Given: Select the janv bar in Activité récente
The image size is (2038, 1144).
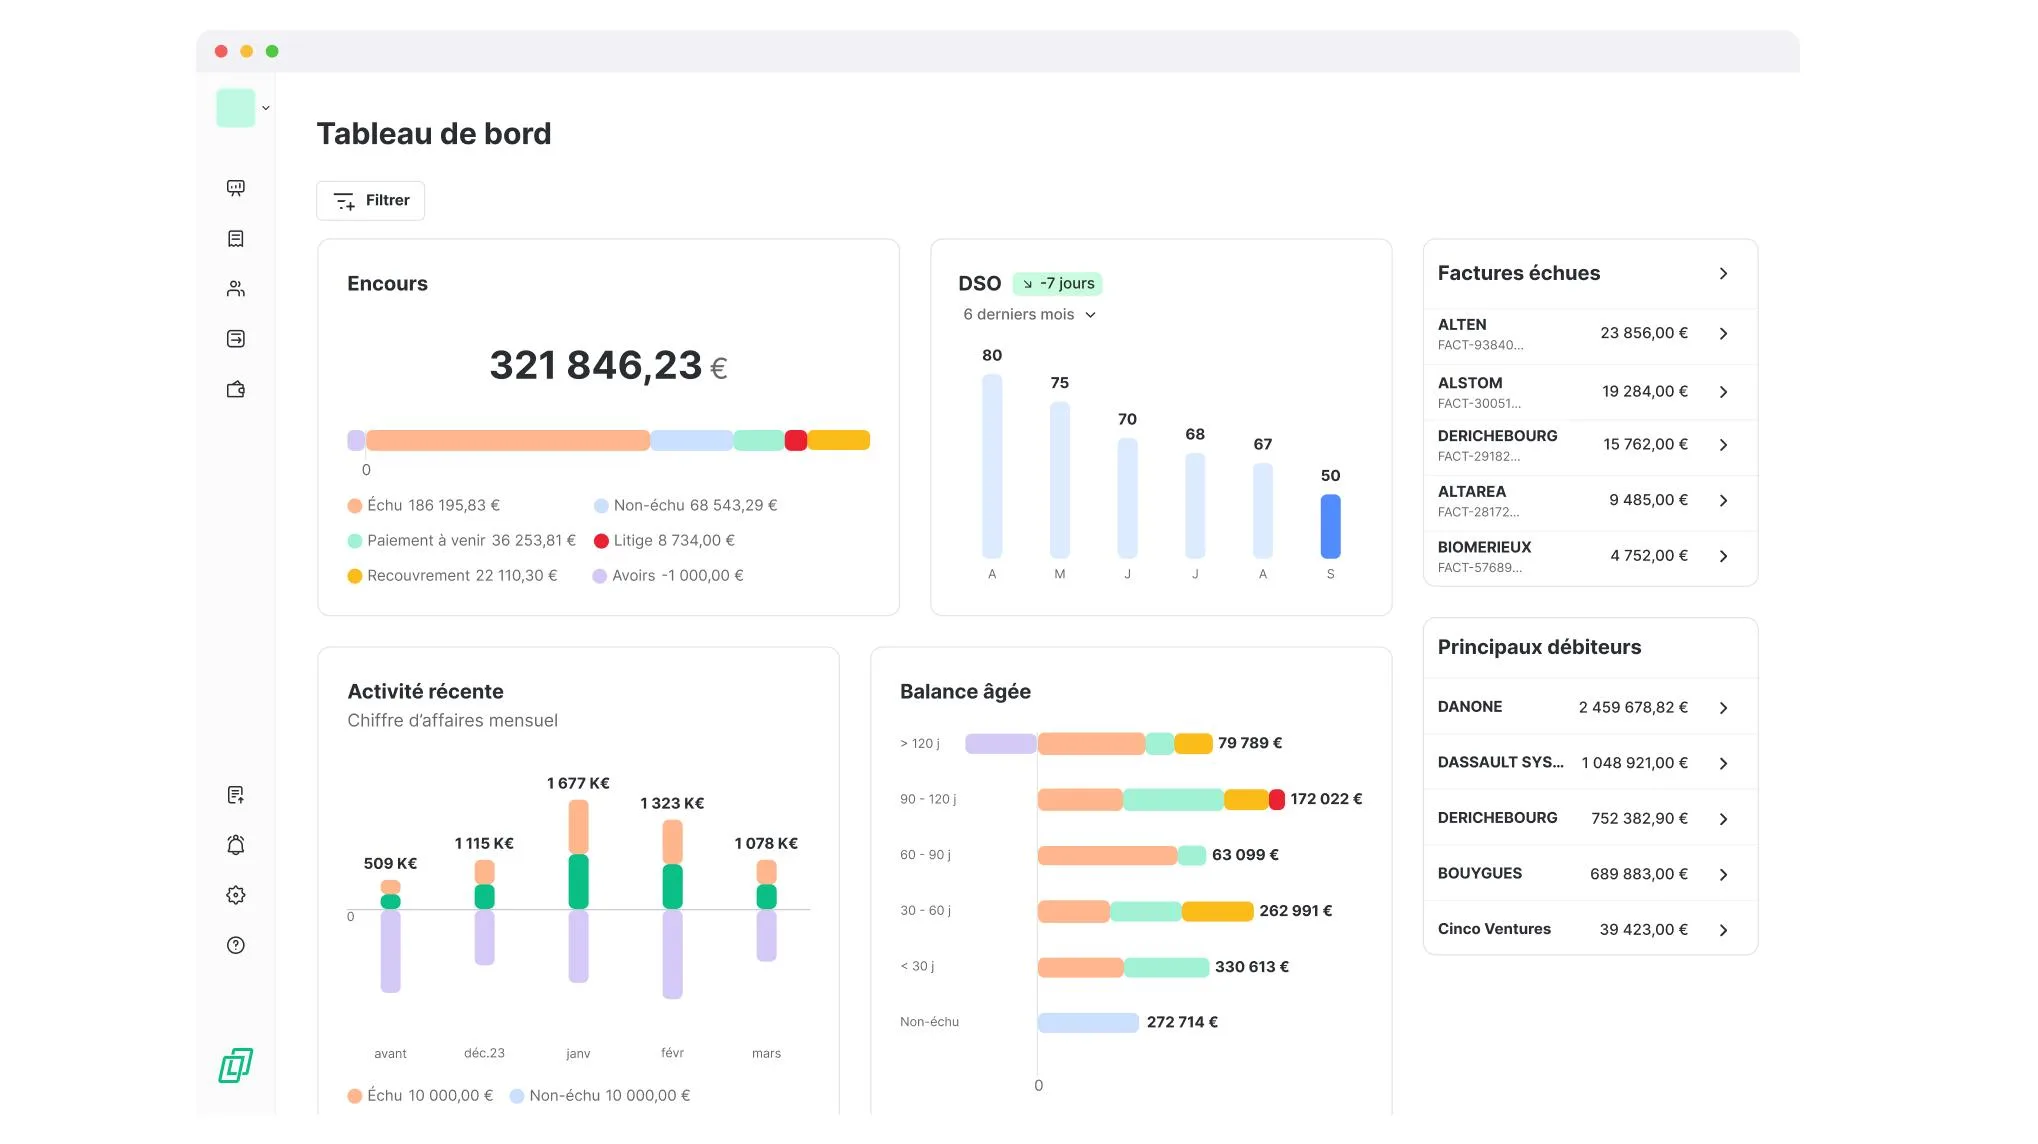Looking at the screenshot, I should click(579, 891).
